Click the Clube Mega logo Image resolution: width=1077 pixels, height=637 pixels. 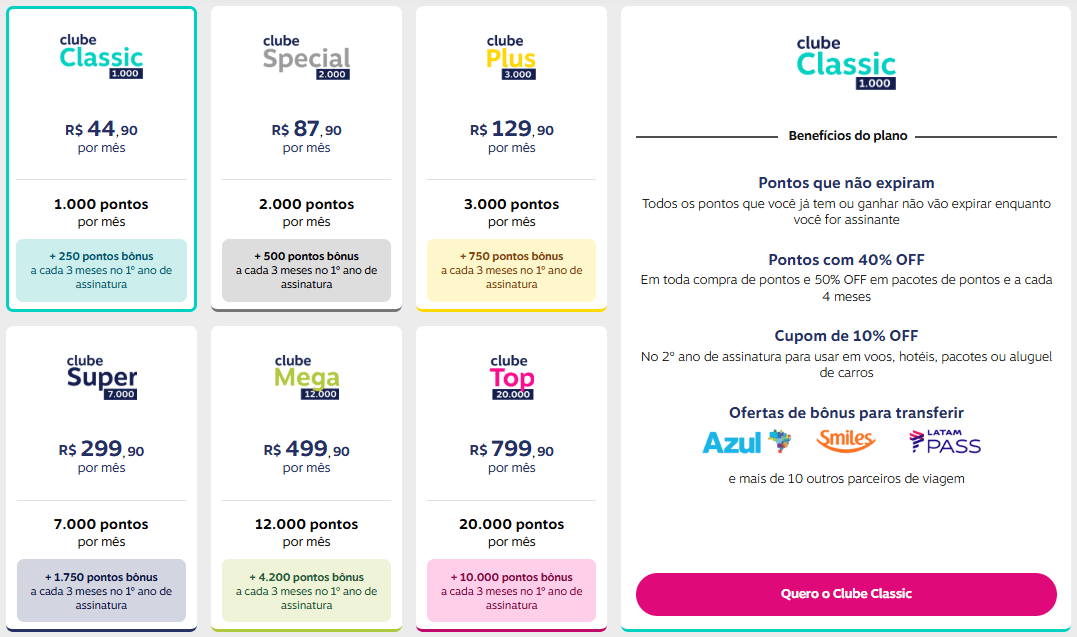(306, 377)
